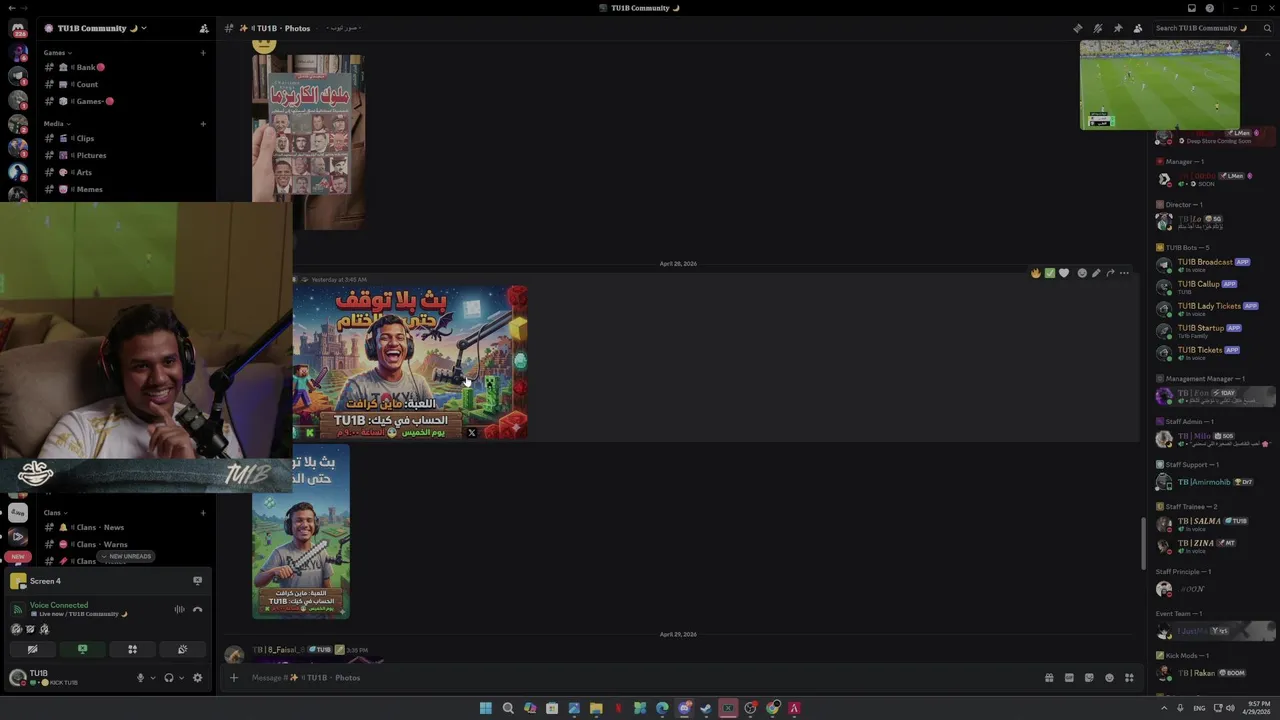Create a channel in Clans category
This screenshot has width=1280, height=720.
click(x=203, y=513)
